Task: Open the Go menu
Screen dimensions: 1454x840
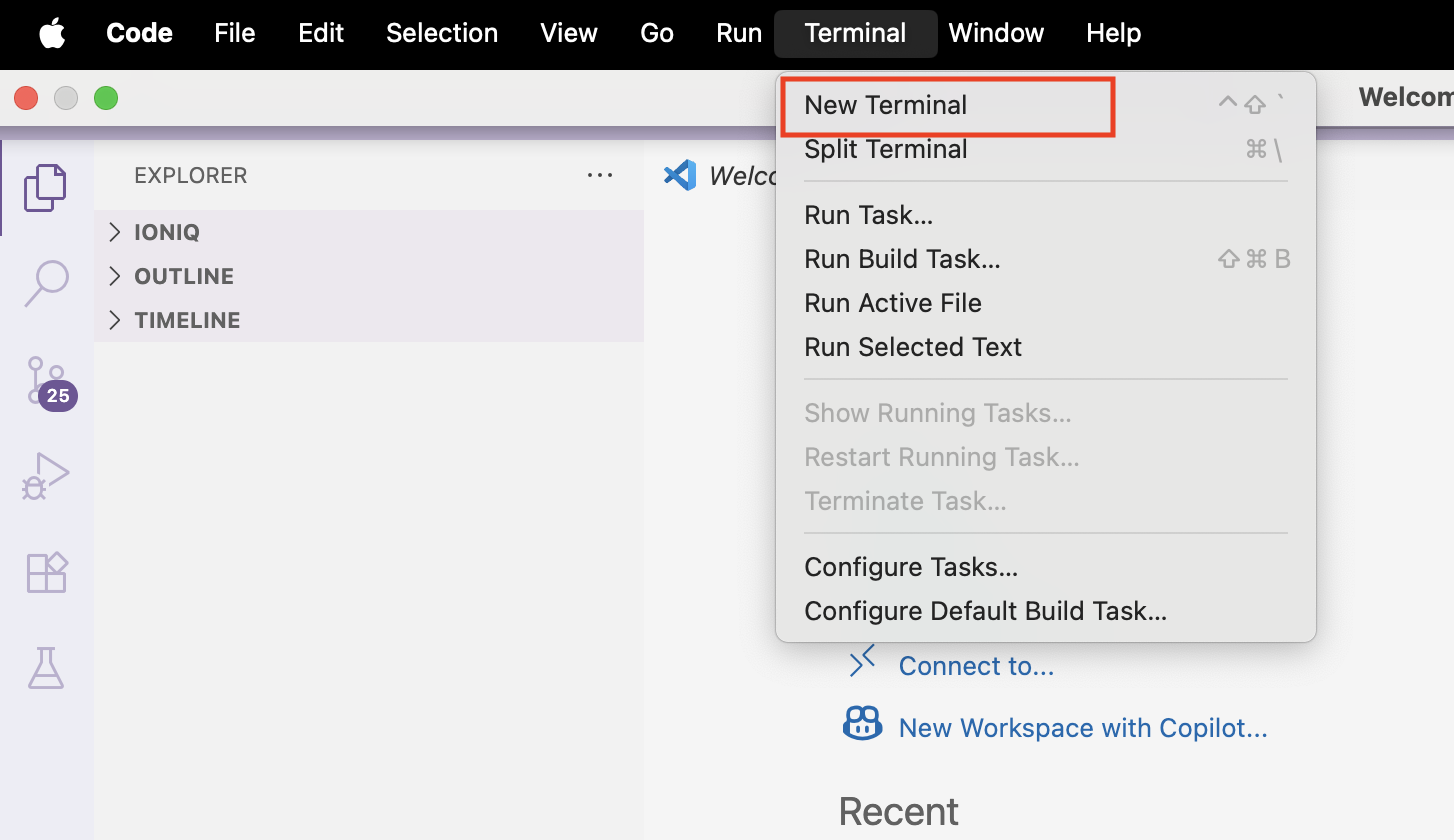Action: [657, 33]
